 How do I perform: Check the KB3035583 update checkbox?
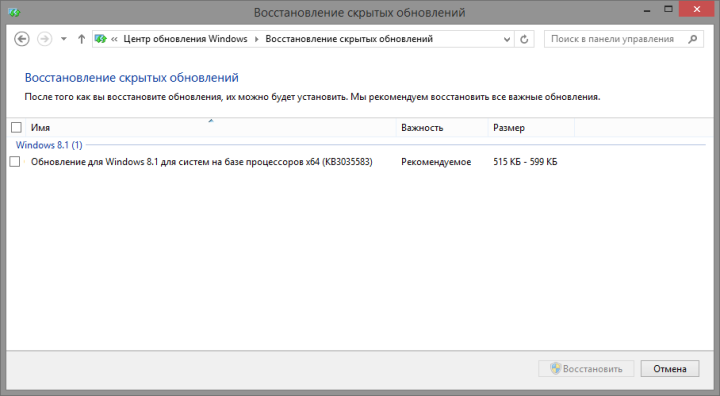pos(15,161)
